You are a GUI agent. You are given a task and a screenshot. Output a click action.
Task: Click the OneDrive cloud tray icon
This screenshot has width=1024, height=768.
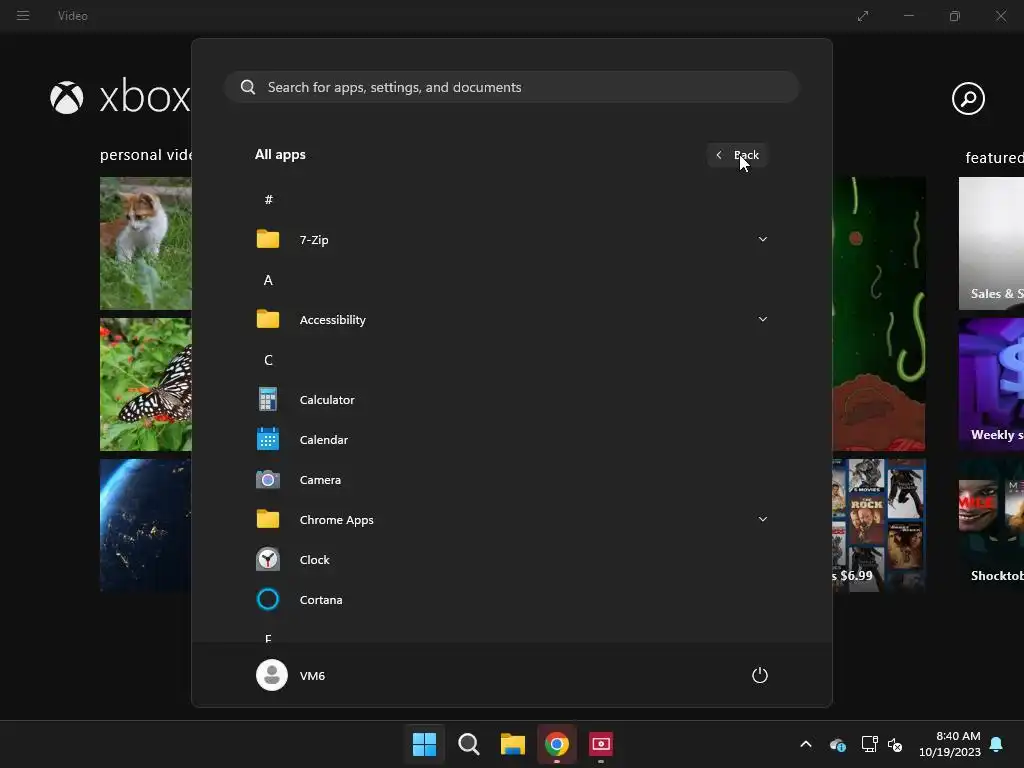point(838,744)
